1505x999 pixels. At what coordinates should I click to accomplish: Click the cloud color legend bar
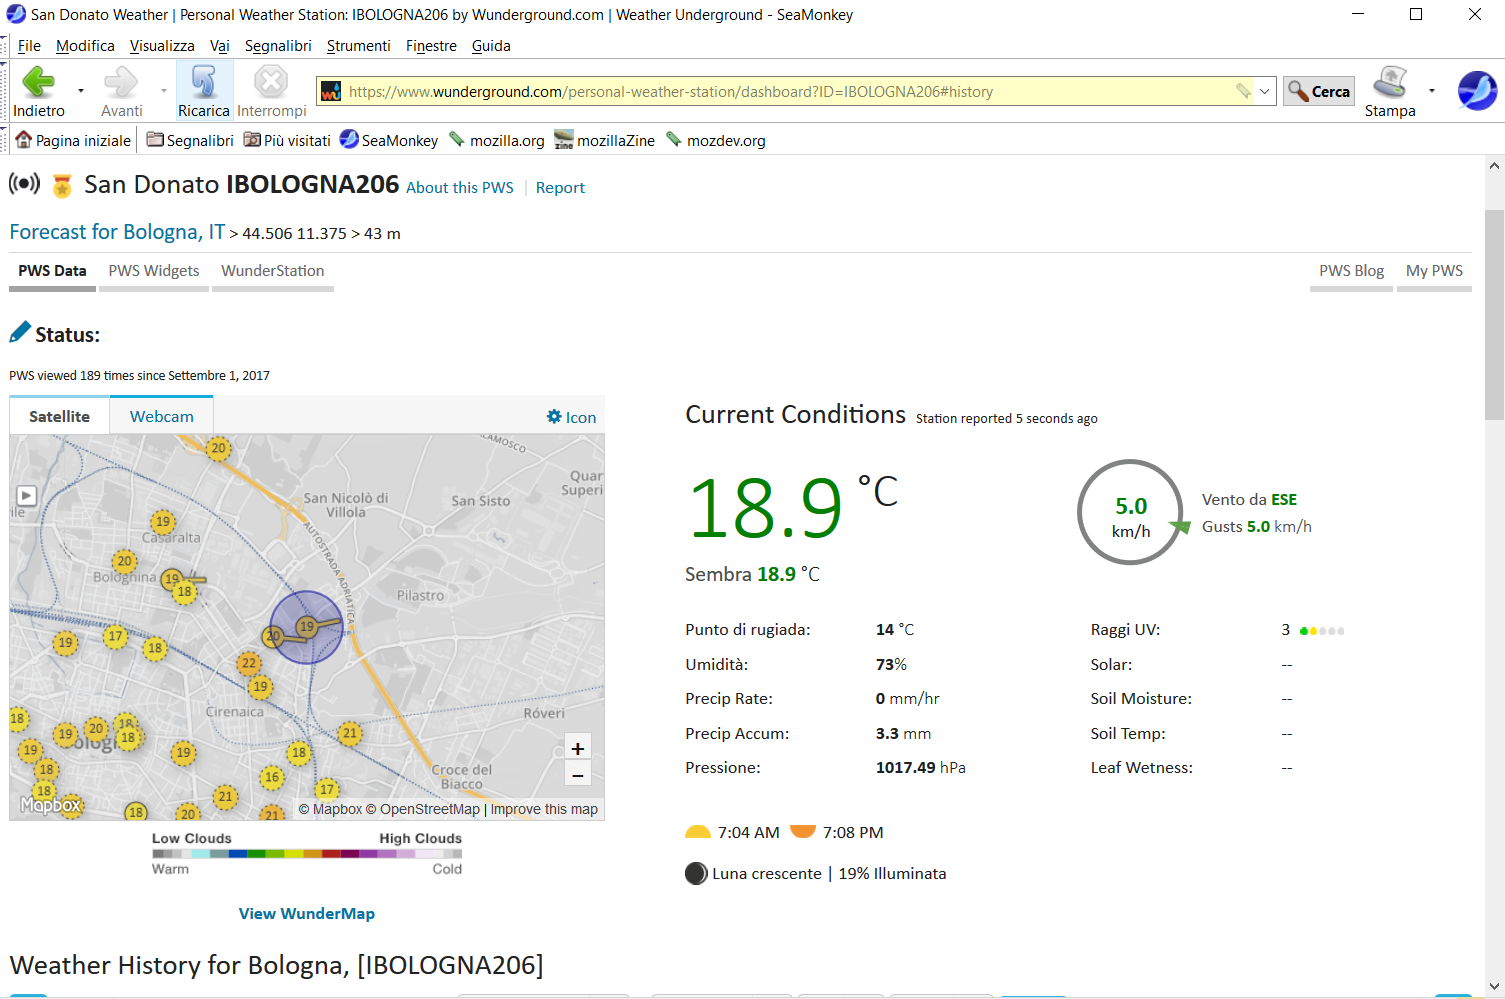[307, 854]
